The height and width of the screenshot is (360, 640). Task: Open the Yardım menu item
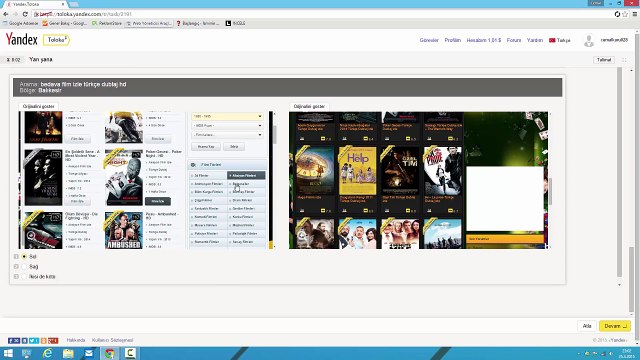(x=535, y=40)
